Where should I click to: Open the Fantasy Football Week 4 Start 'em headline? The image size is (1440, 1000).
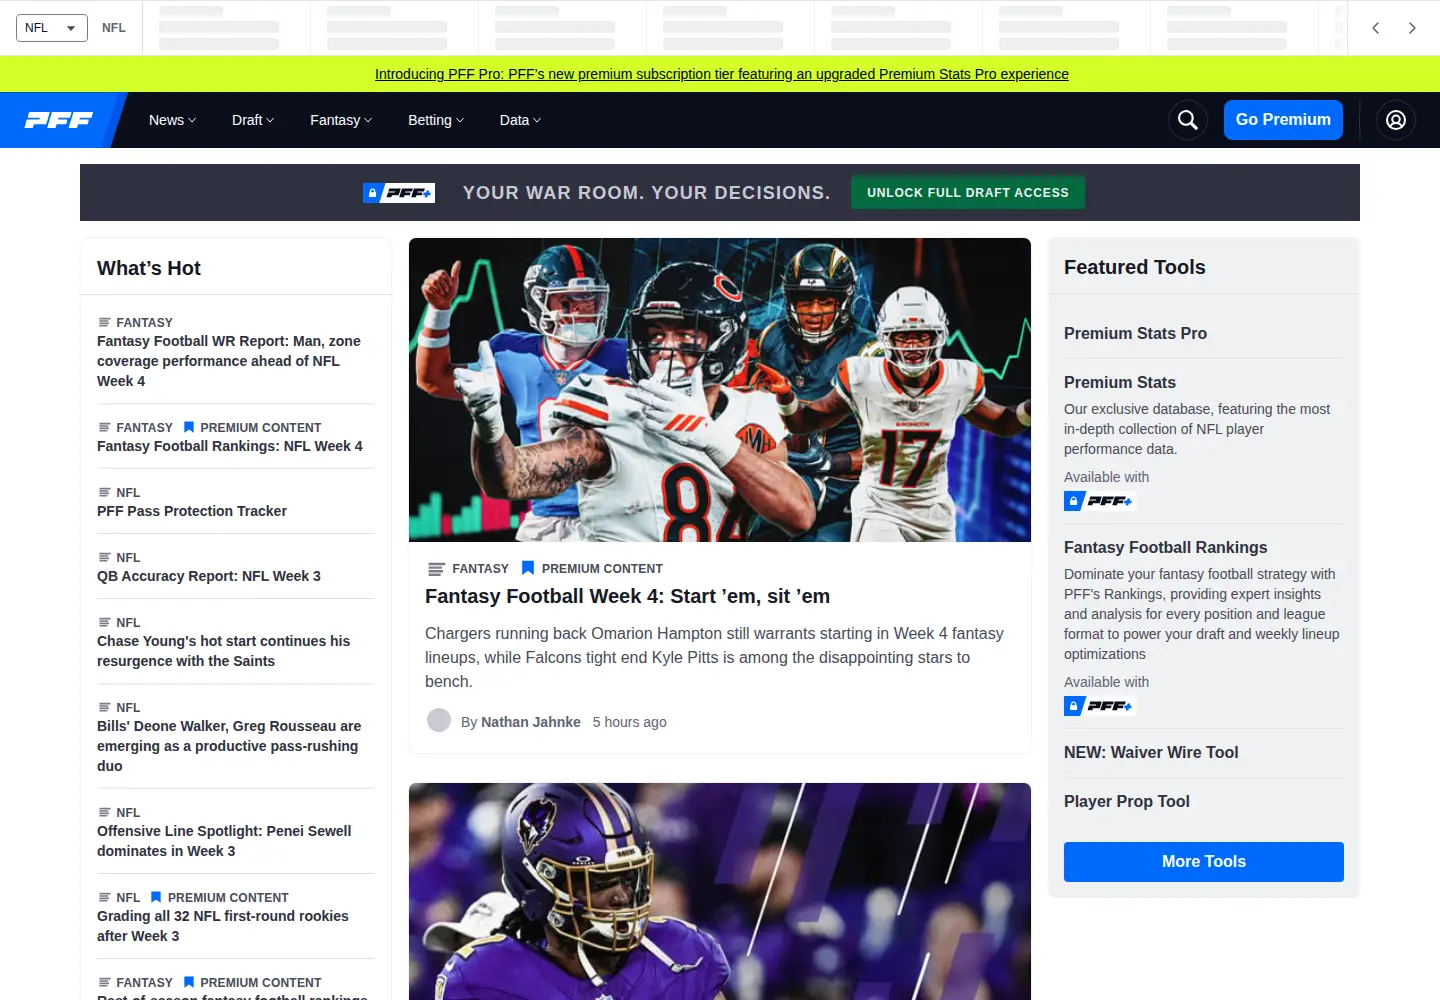627,596
